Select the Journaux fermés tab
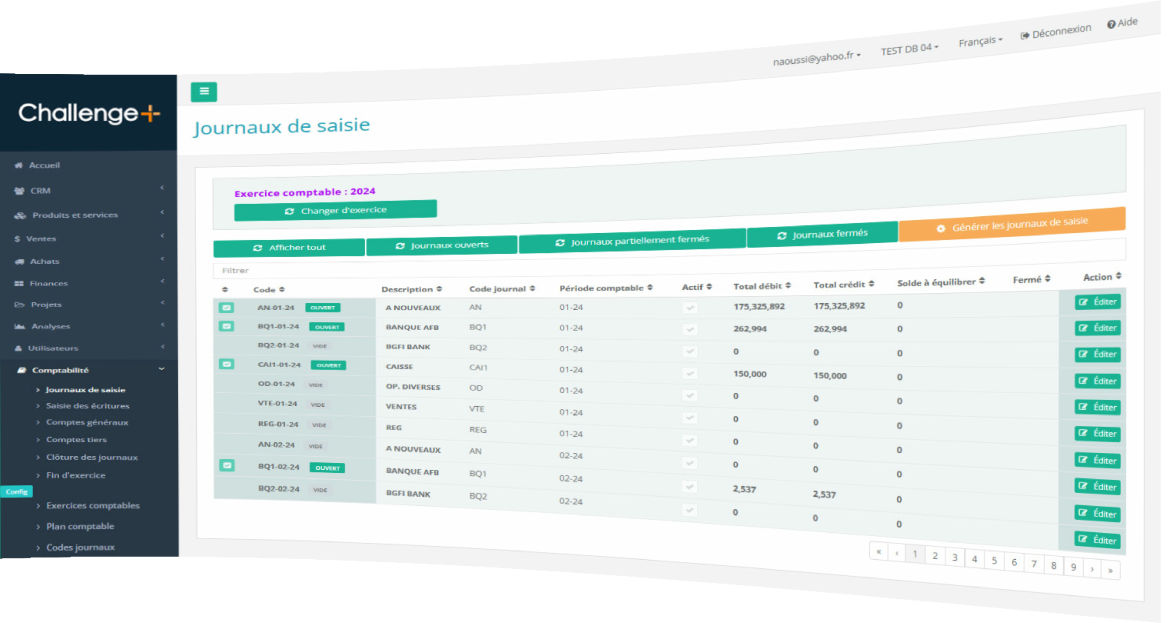The width and height of the screenshot is (1168, 623). point(822,233)
